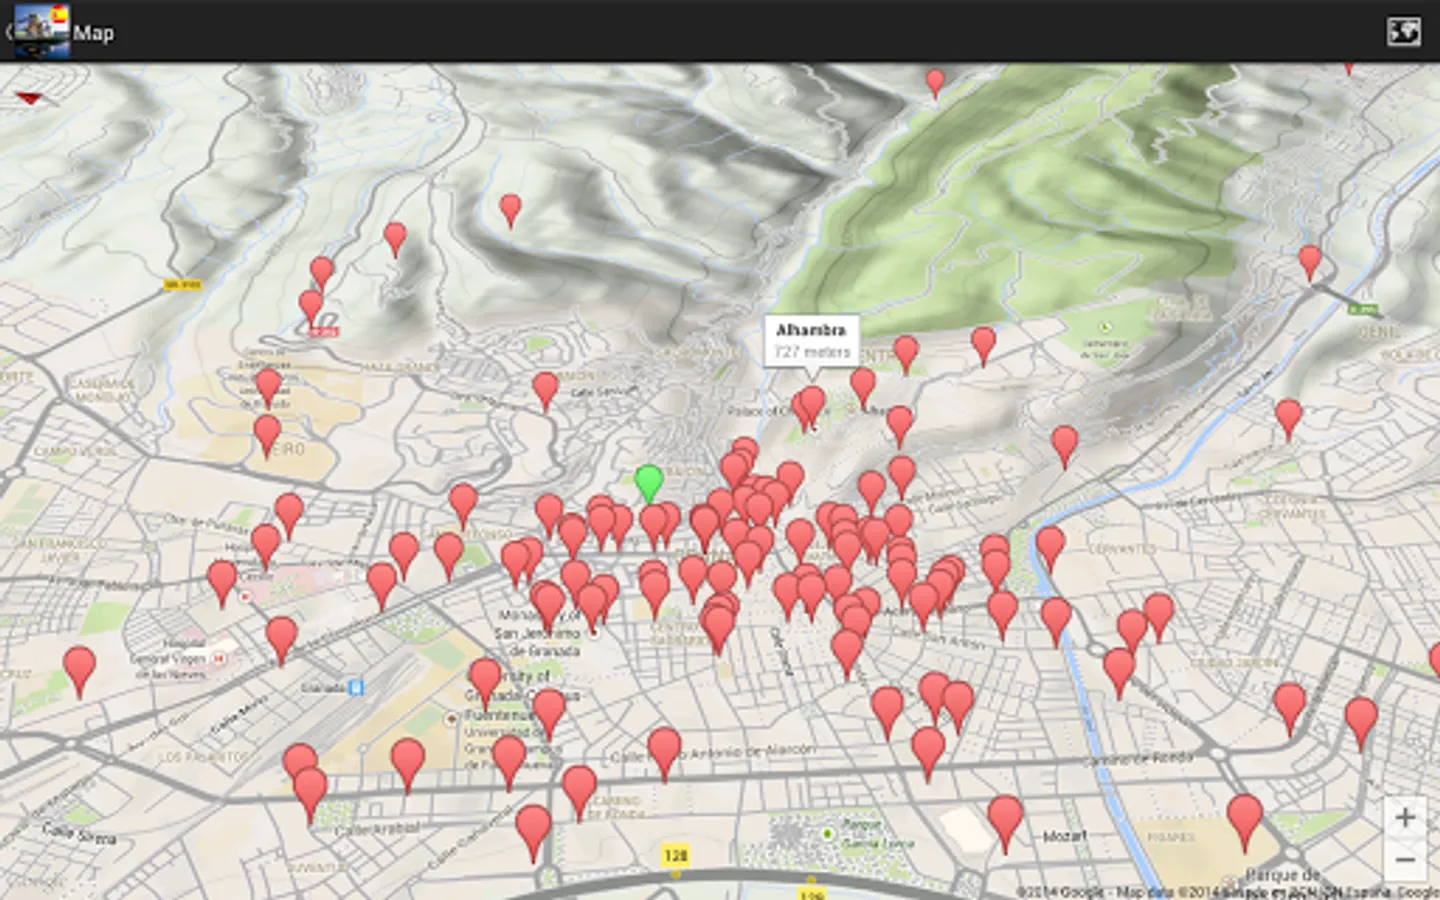1440x900 pixels.
Task: Tap the blue train station icon near Granada station
Action: coord(355,688)
